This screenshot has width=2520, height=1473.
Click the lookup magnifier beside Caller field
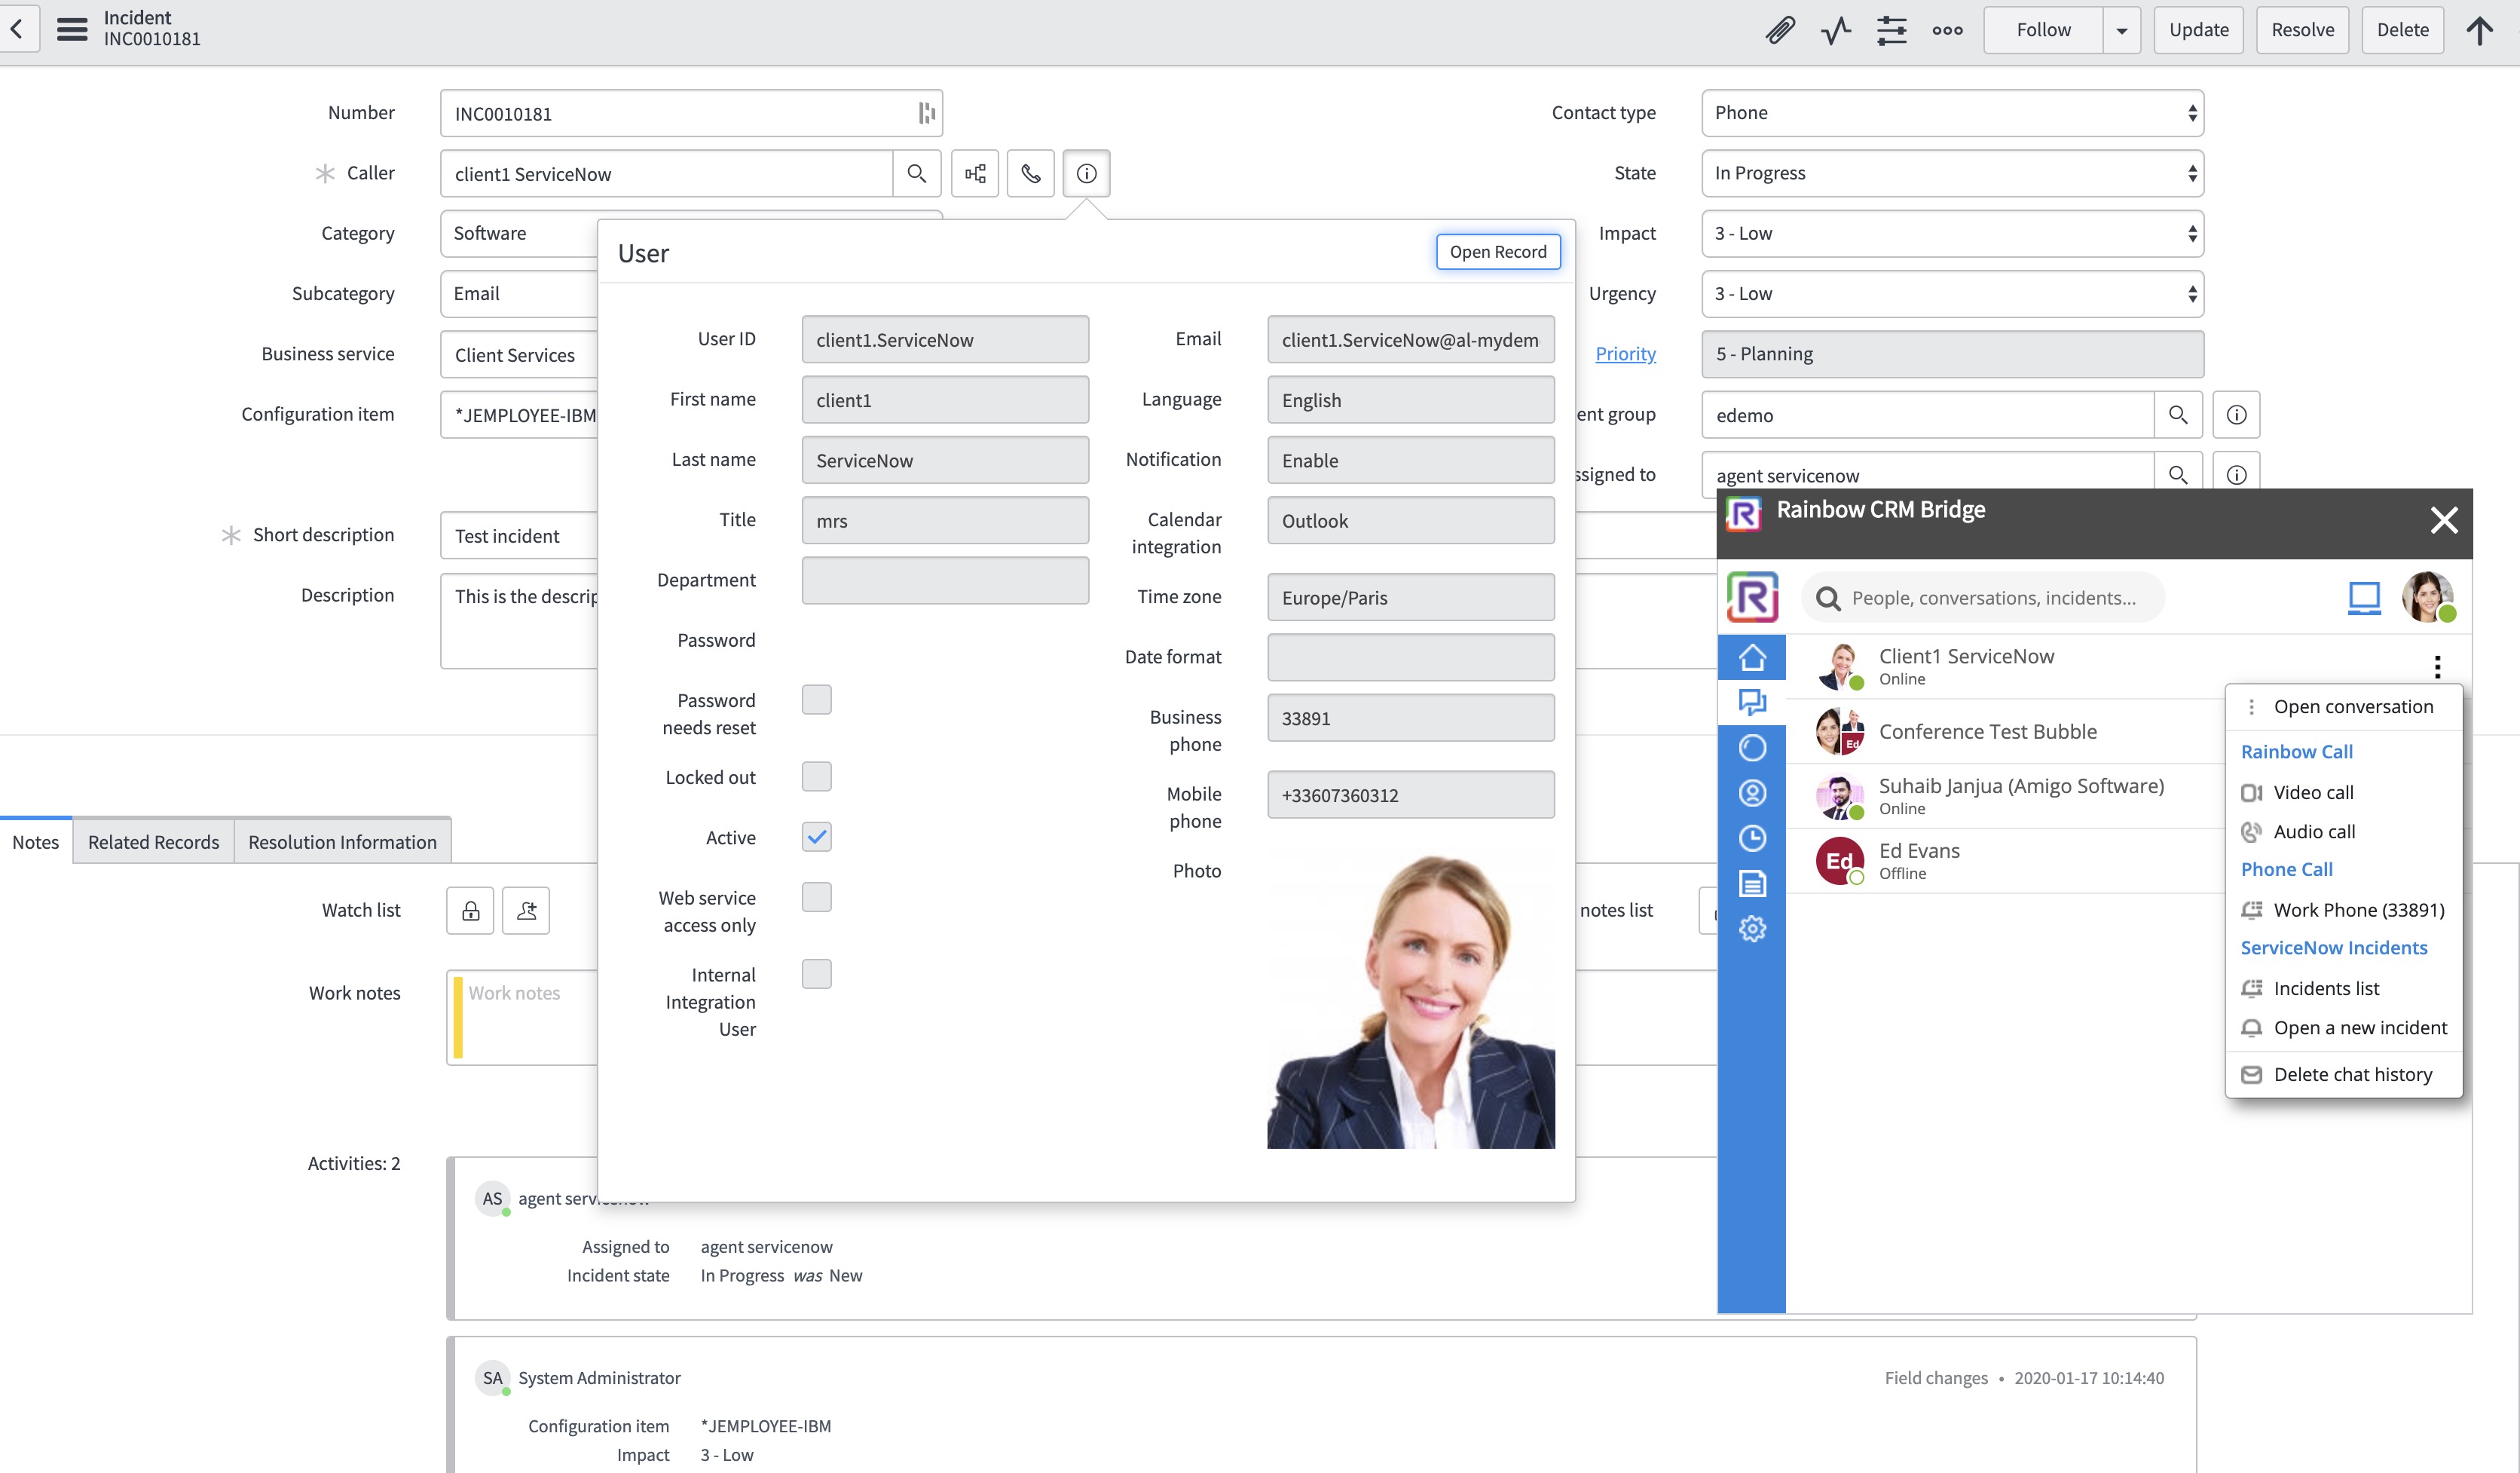pos(916,173)
